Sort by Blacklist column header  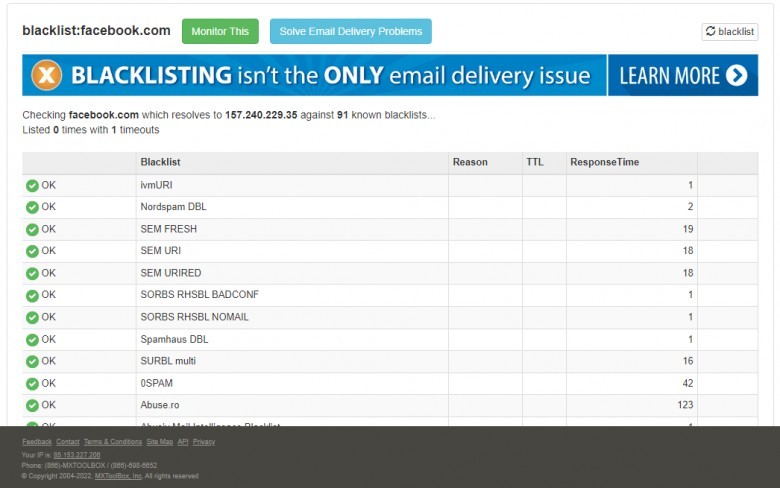tap(160, 162)
